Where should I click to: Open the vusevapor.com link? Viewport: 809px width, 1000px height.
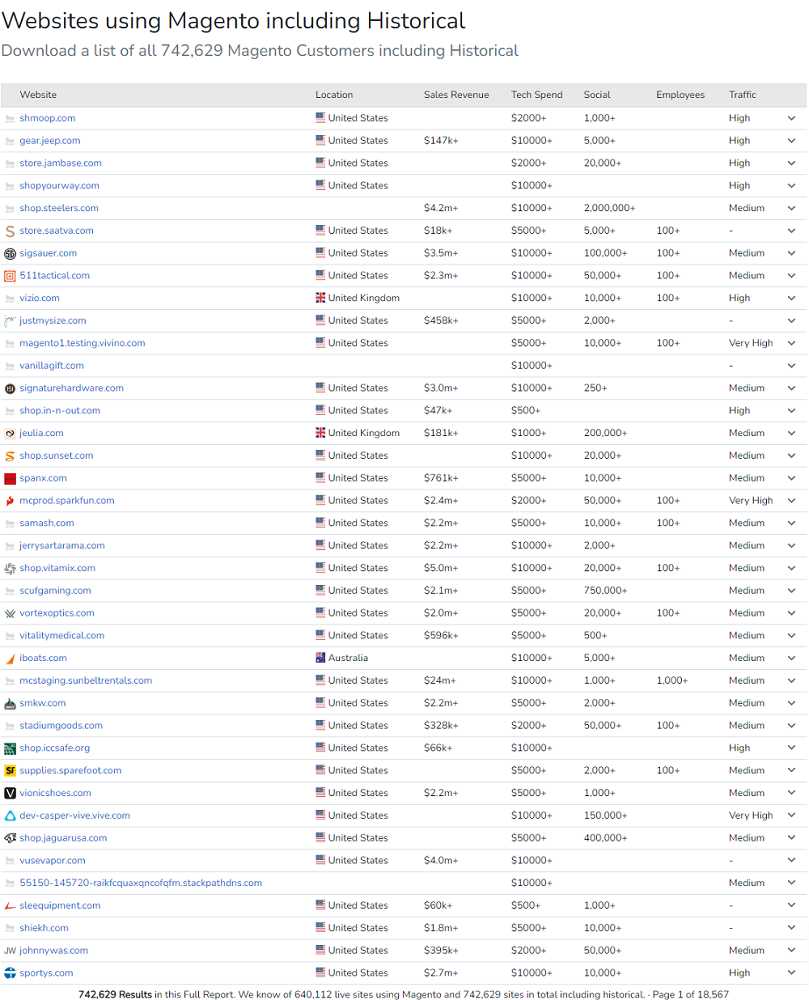click(52, 860)
